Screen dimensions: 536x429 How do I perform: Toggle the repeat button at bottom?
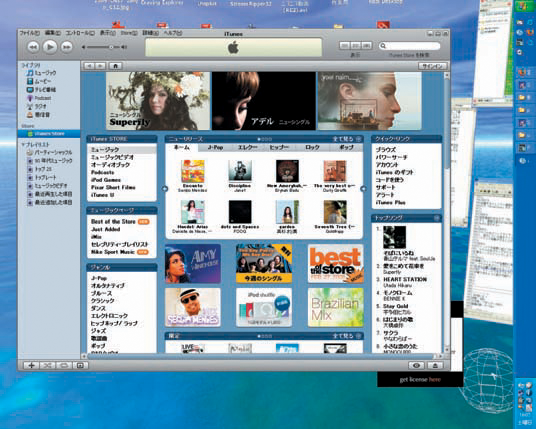click(64, 365)
